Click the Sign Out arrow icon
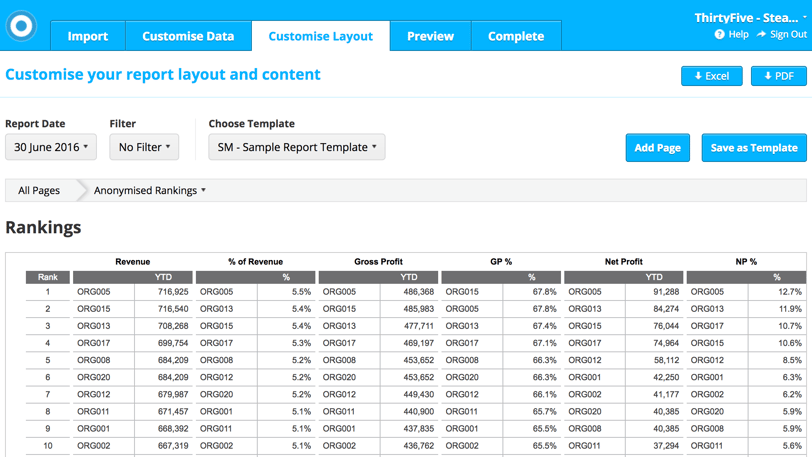 coord(761,34)
